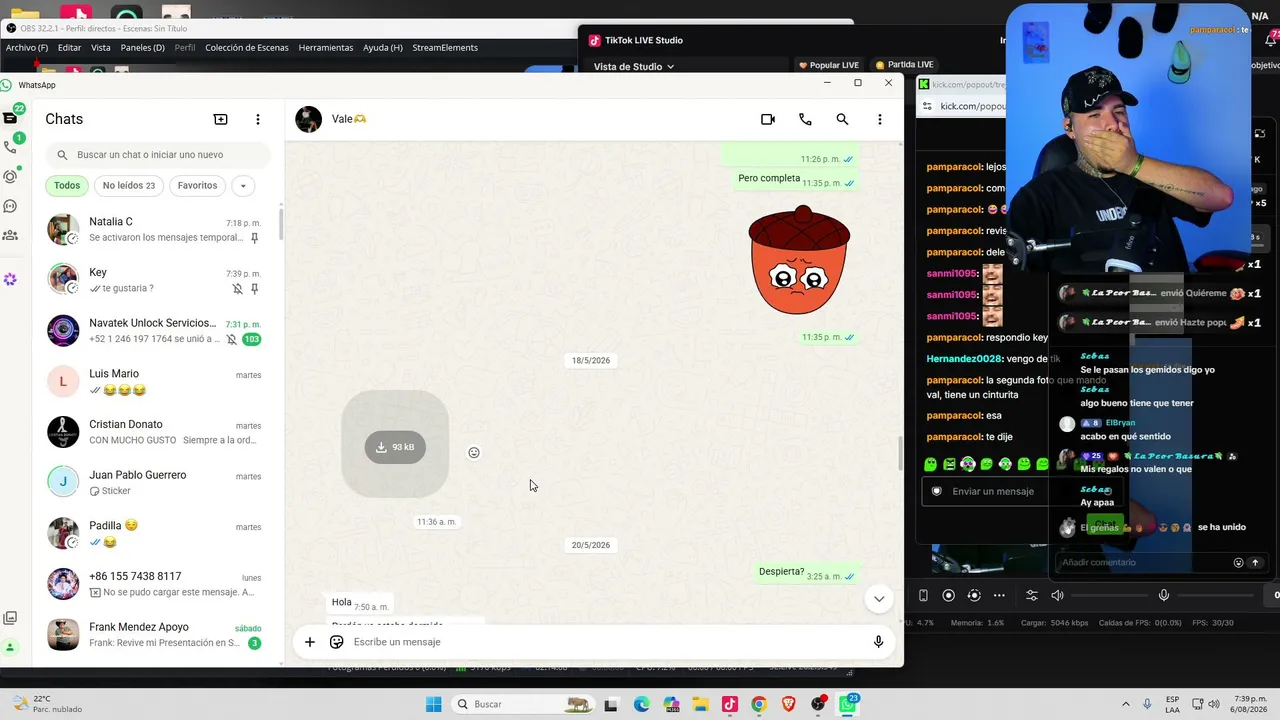Select the Todos chat filter

[x=67, y=185]
